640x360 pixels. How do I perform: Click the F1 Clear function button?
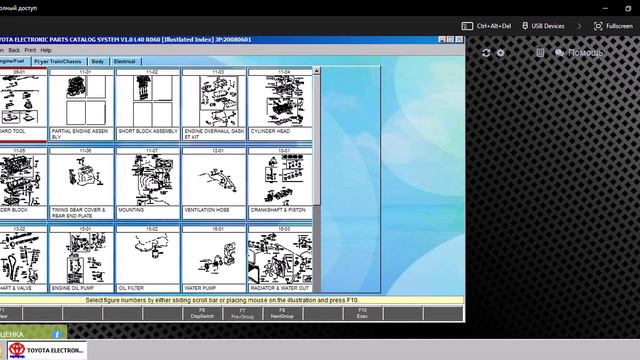[x=10, y=313]
